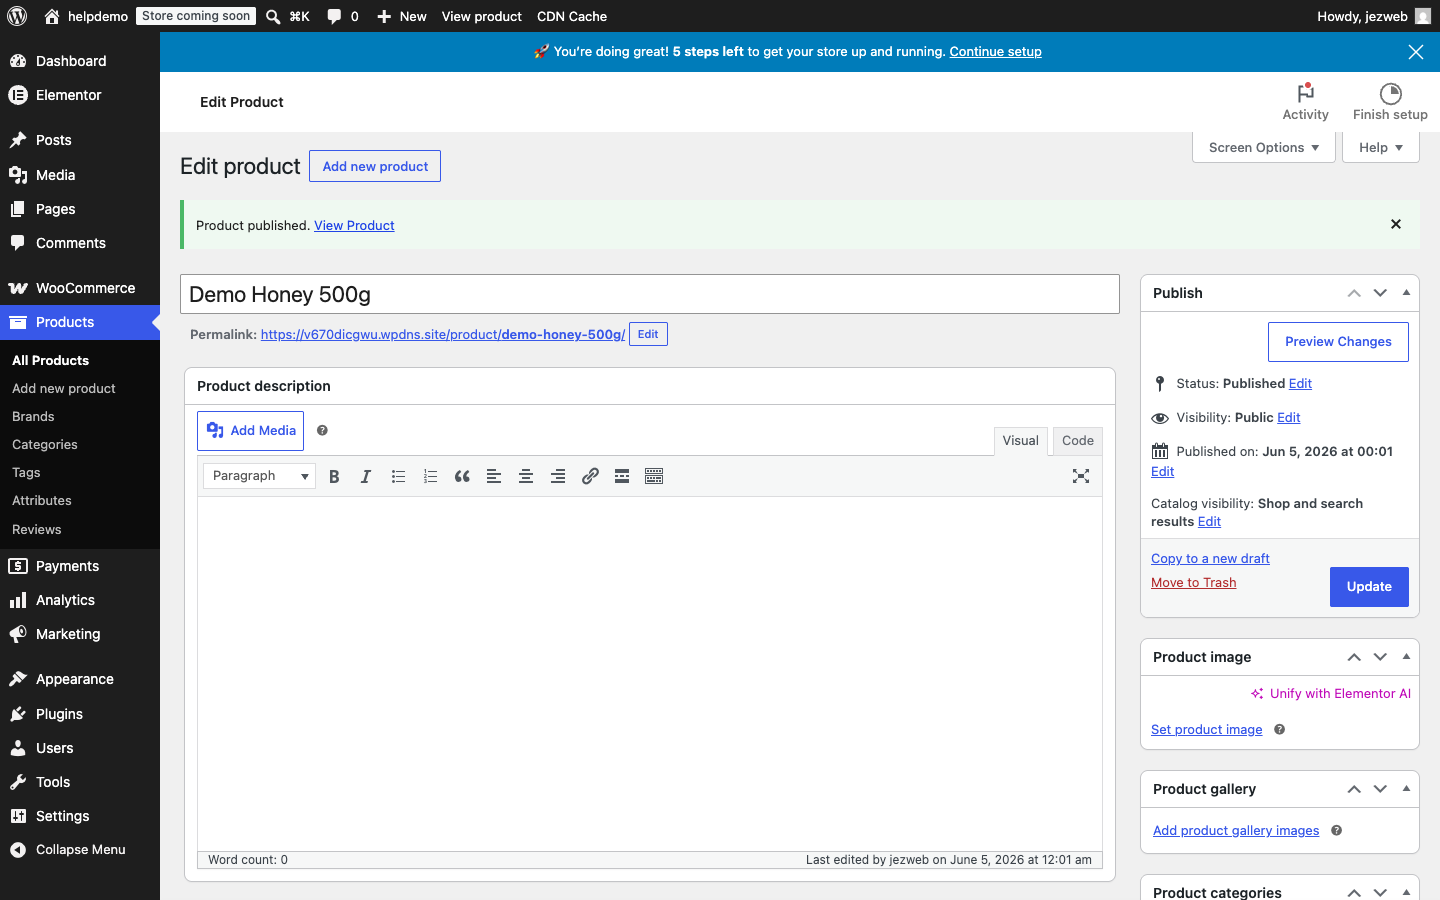Toggle the editor toolbar kitchen sink
Image resolution: width=1440 pixels, height=900 pixels.
tap(654, 476)
